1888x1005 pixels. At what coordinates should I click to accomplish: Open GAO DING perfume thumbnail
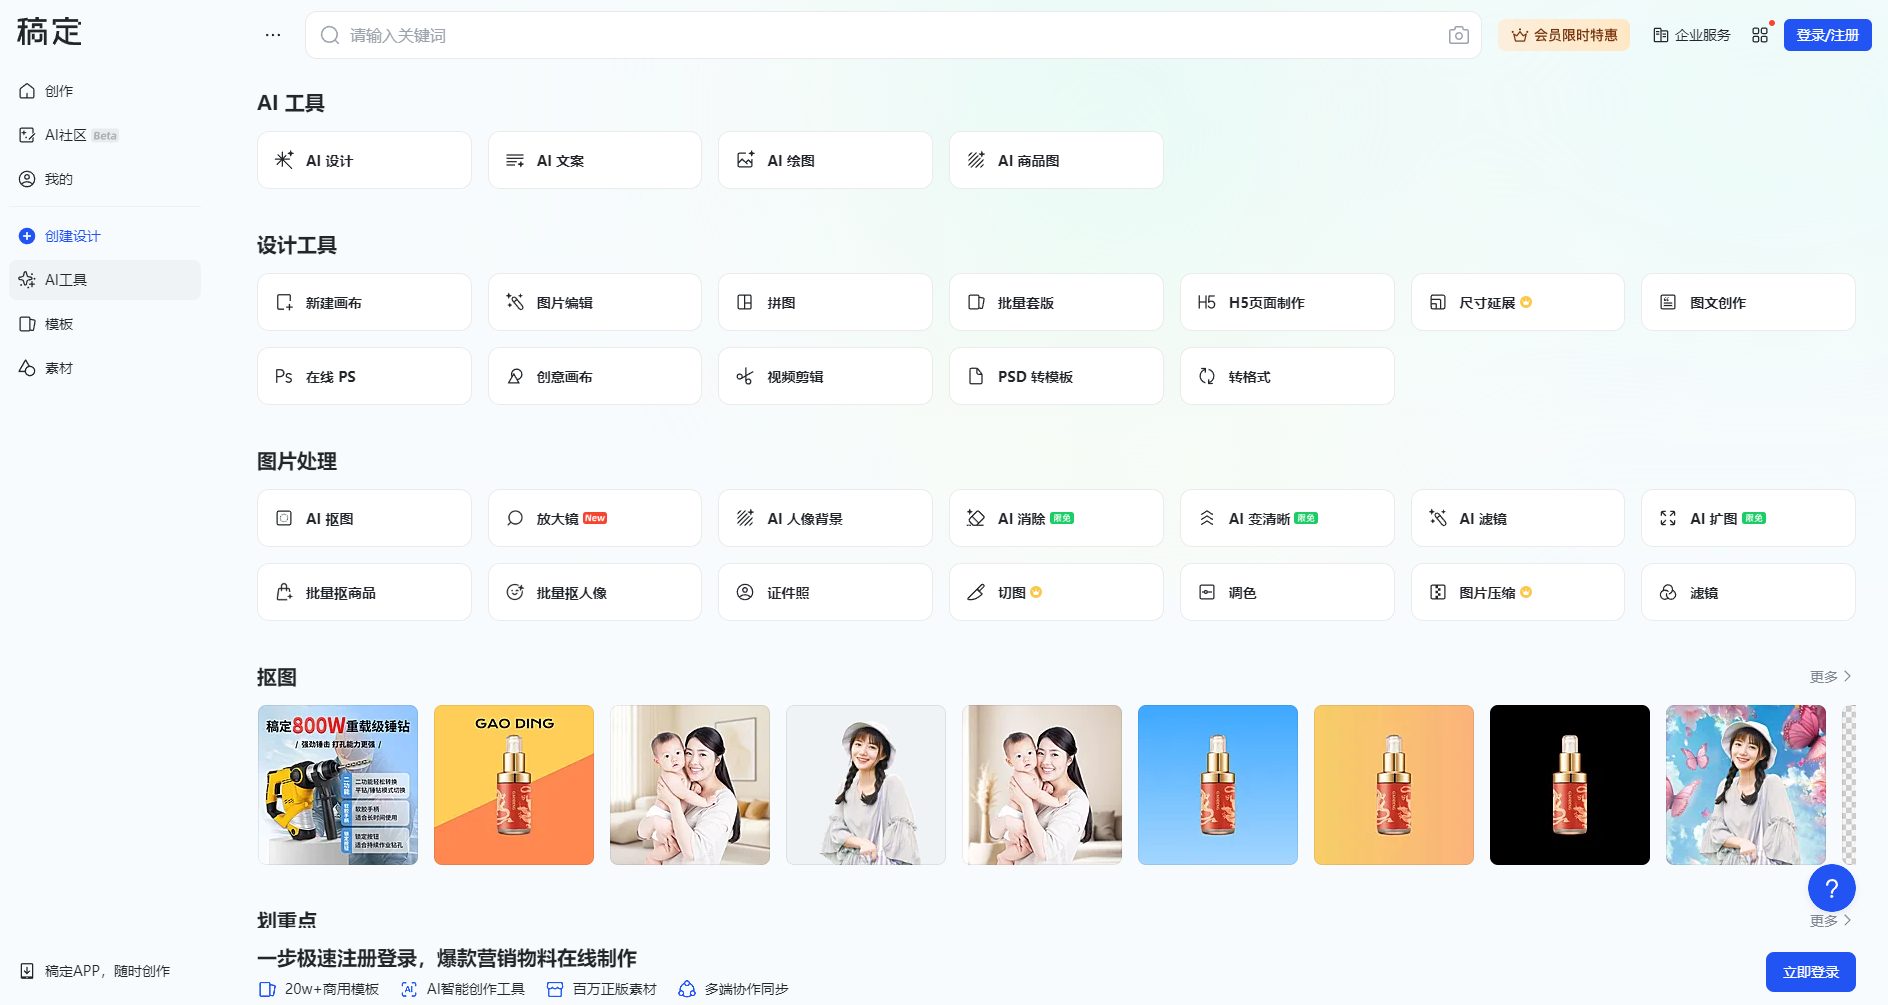(x=514, y=785)
